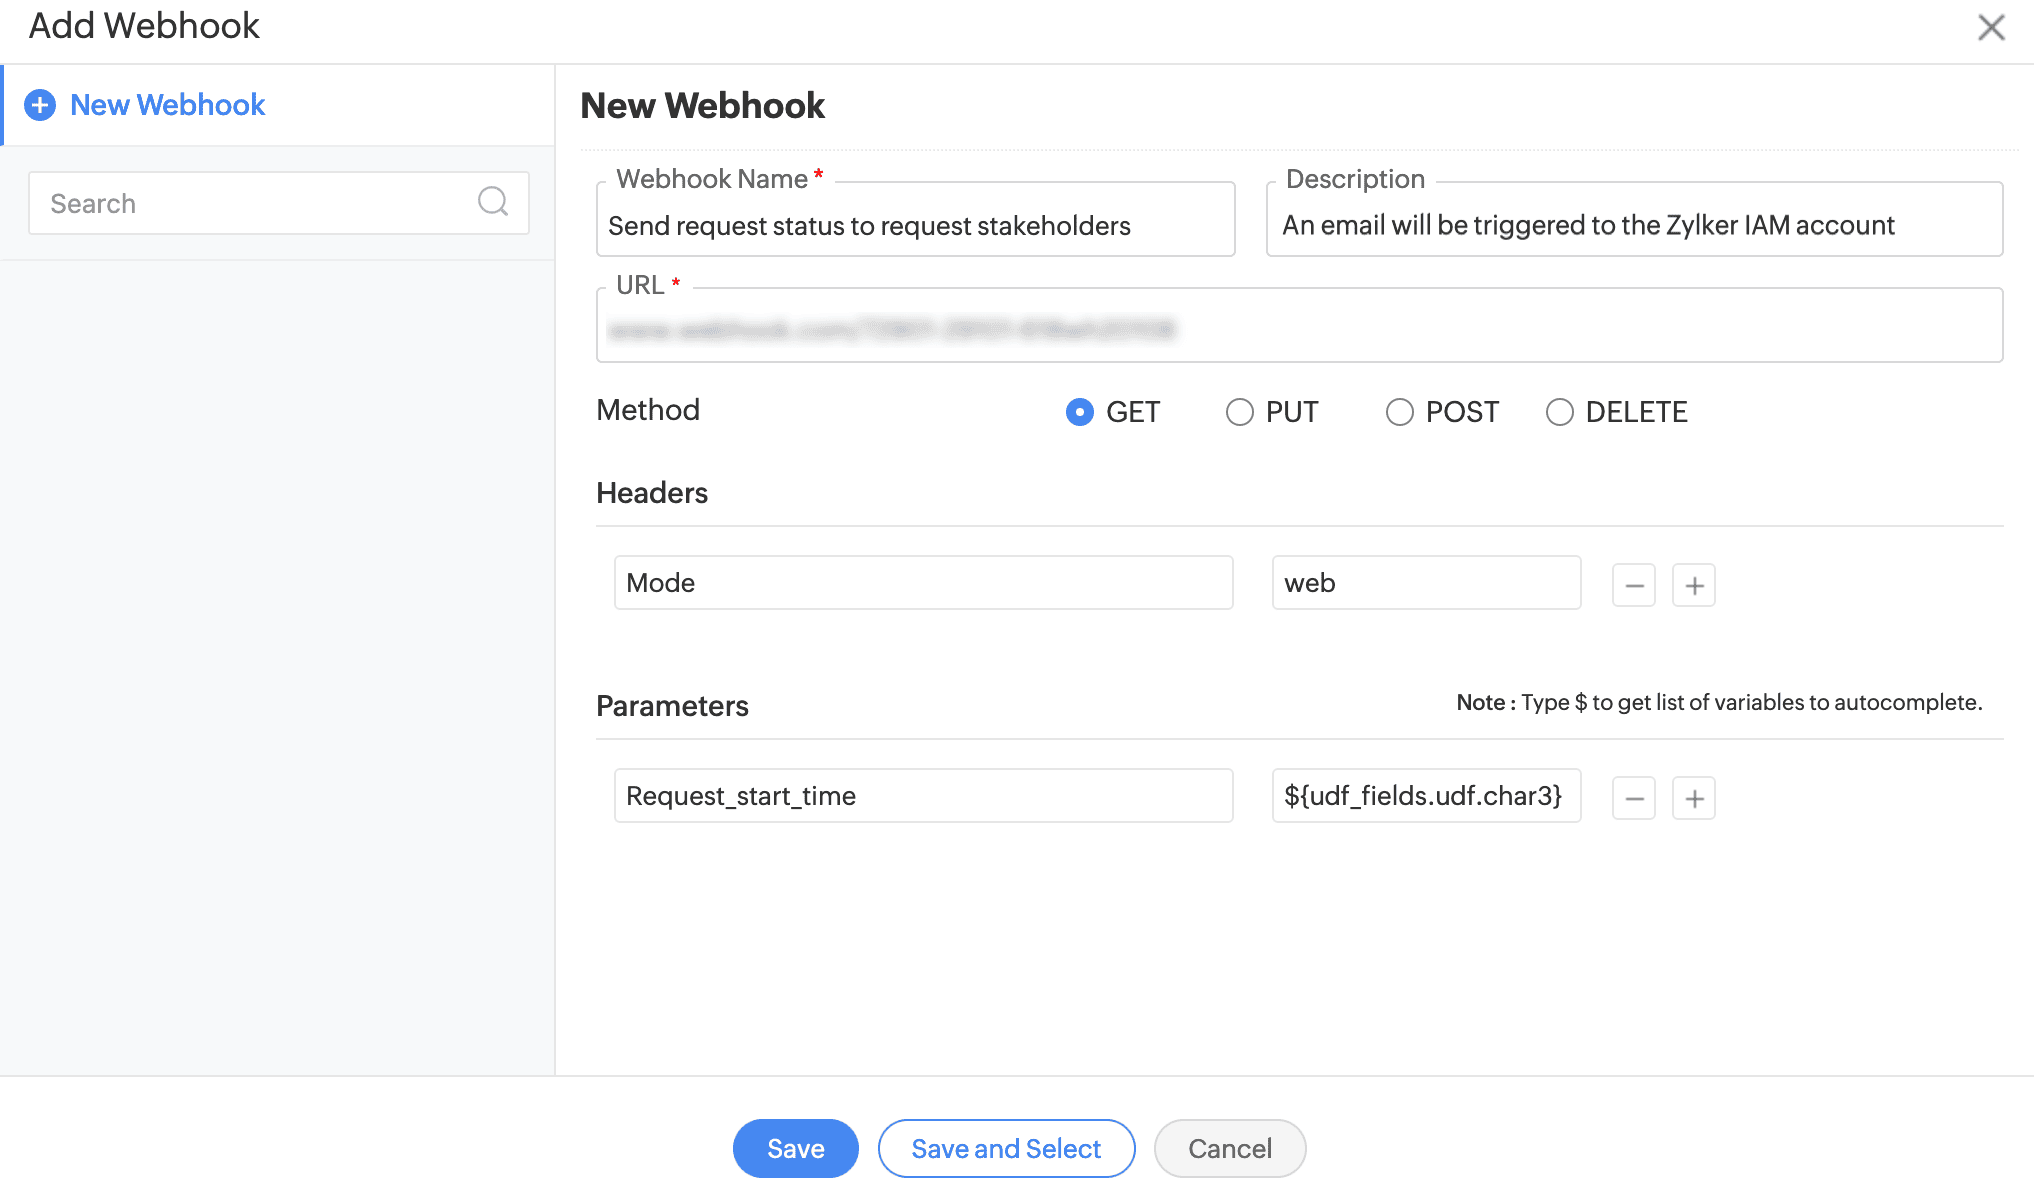
Task: Select the PUT method radio button
Action: tap(1239, 412)
